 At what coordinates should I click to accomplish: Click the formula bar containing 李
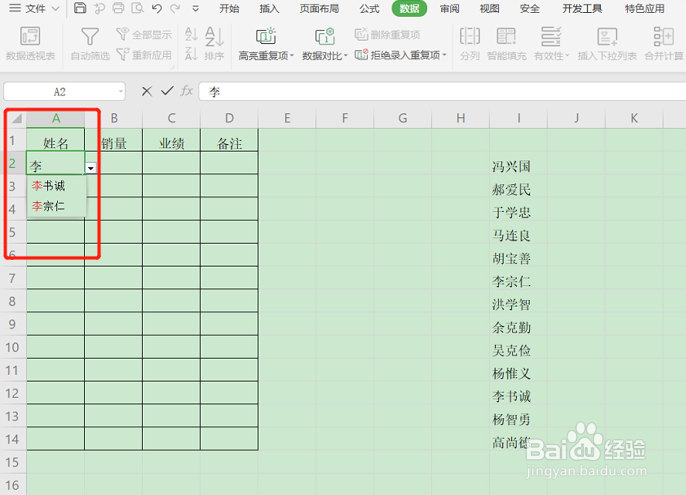pyautogui.click(x=442, y=92)
